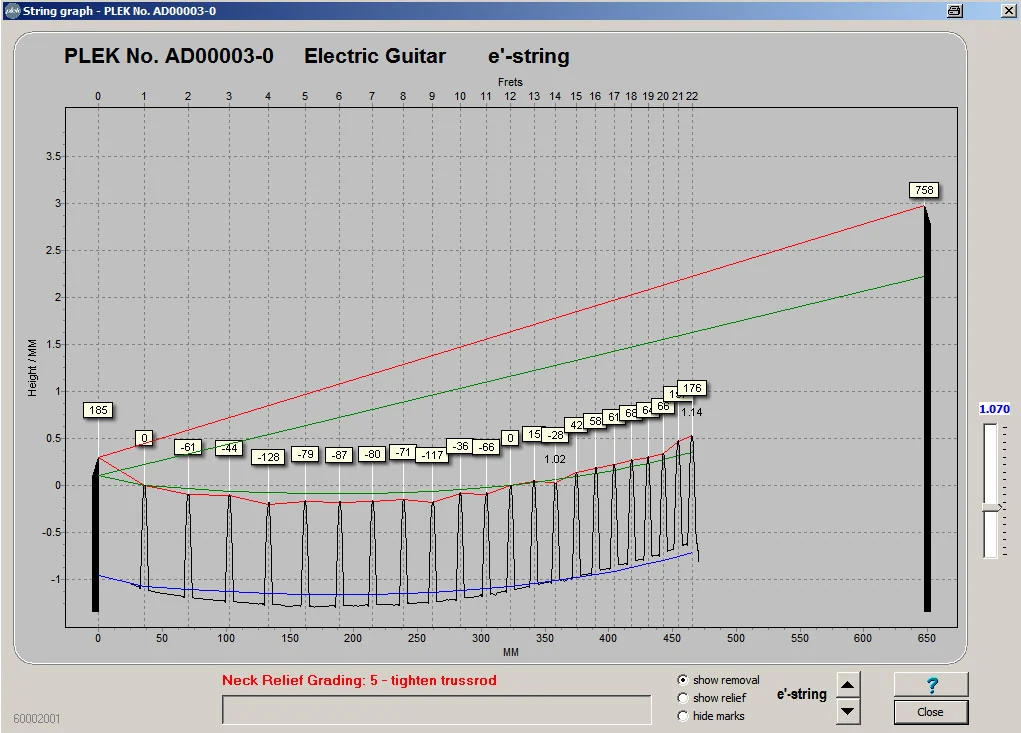1021x733 pixels.
Task: Click the 'PLEK No. AD00003-0' graph heading
Action: coord(169,56)
